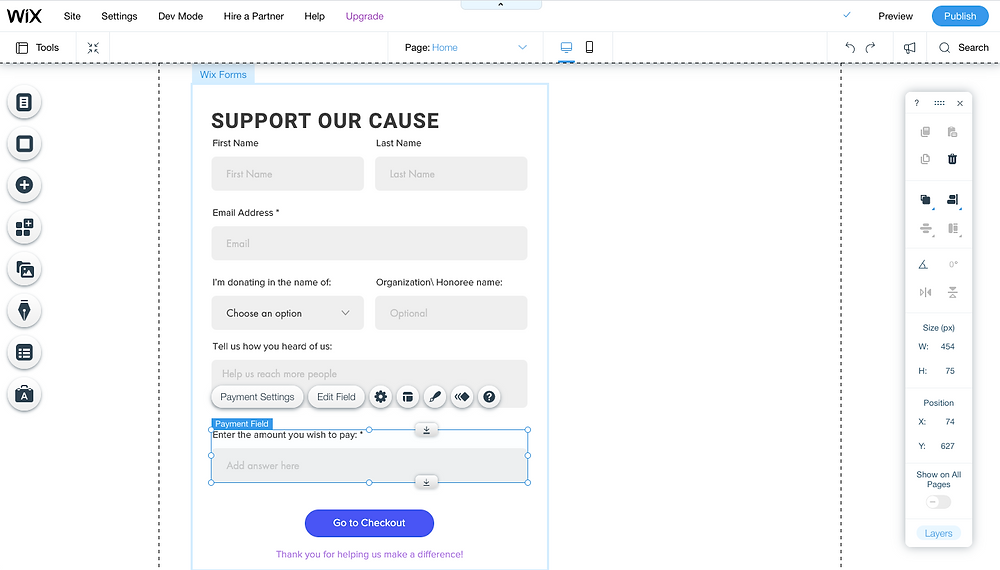Screen dimensions: 1000x570
Task: Click the Thank you for helping message text
Action: click(369, 554)
